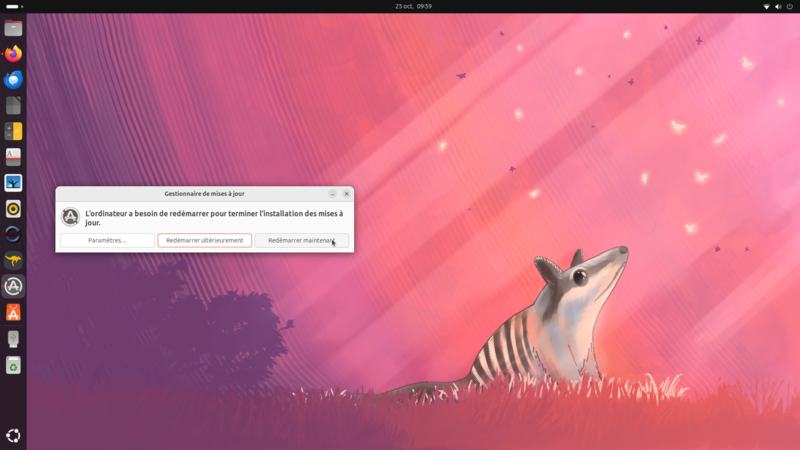Open the document scanner icon in dock
Viewport: 800px width, 450px height.
pyautogui.click(x=13, y=157)
